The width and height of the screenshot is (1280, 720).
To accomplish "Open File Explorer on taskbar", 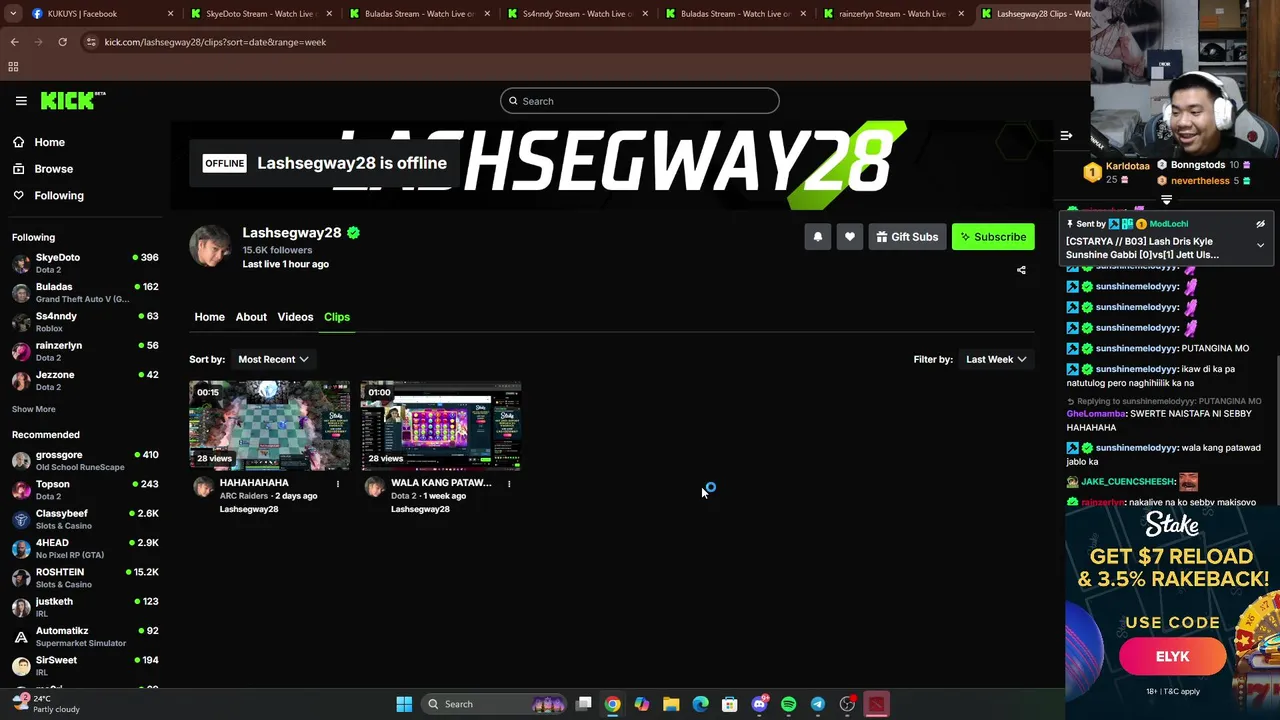I will tap(671, 704).
